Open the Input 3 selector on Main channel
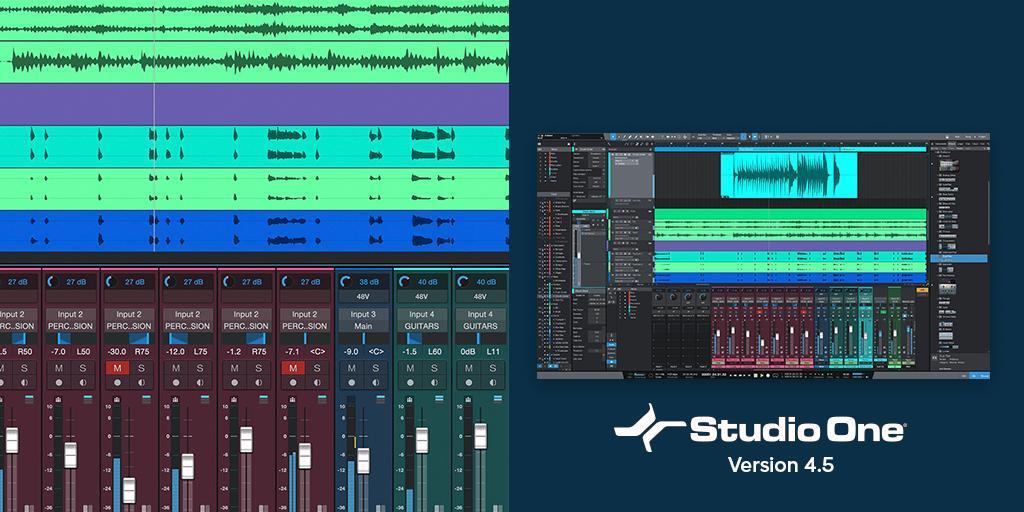 363,314
